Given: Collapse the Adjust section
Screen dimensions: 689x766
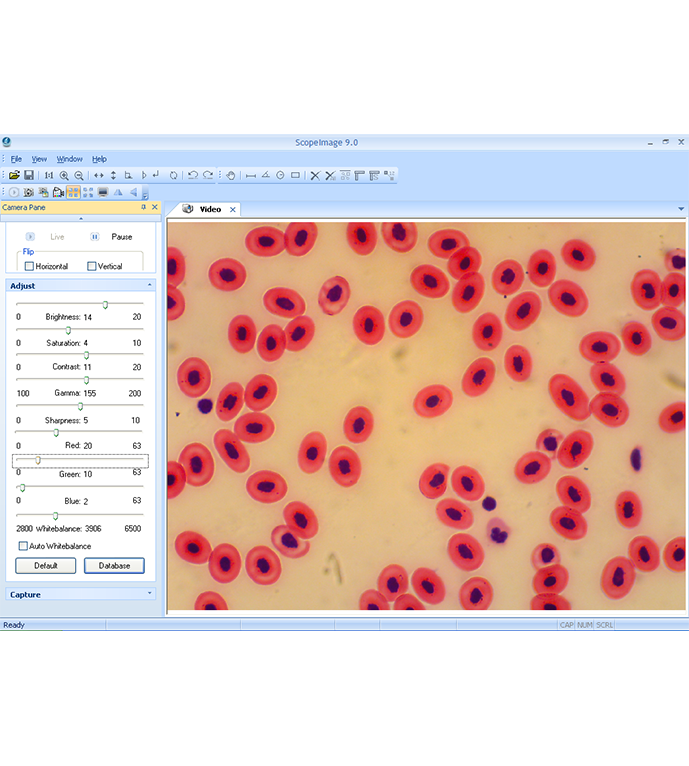Looking at the screenshot, I should [x=150, y=286].
